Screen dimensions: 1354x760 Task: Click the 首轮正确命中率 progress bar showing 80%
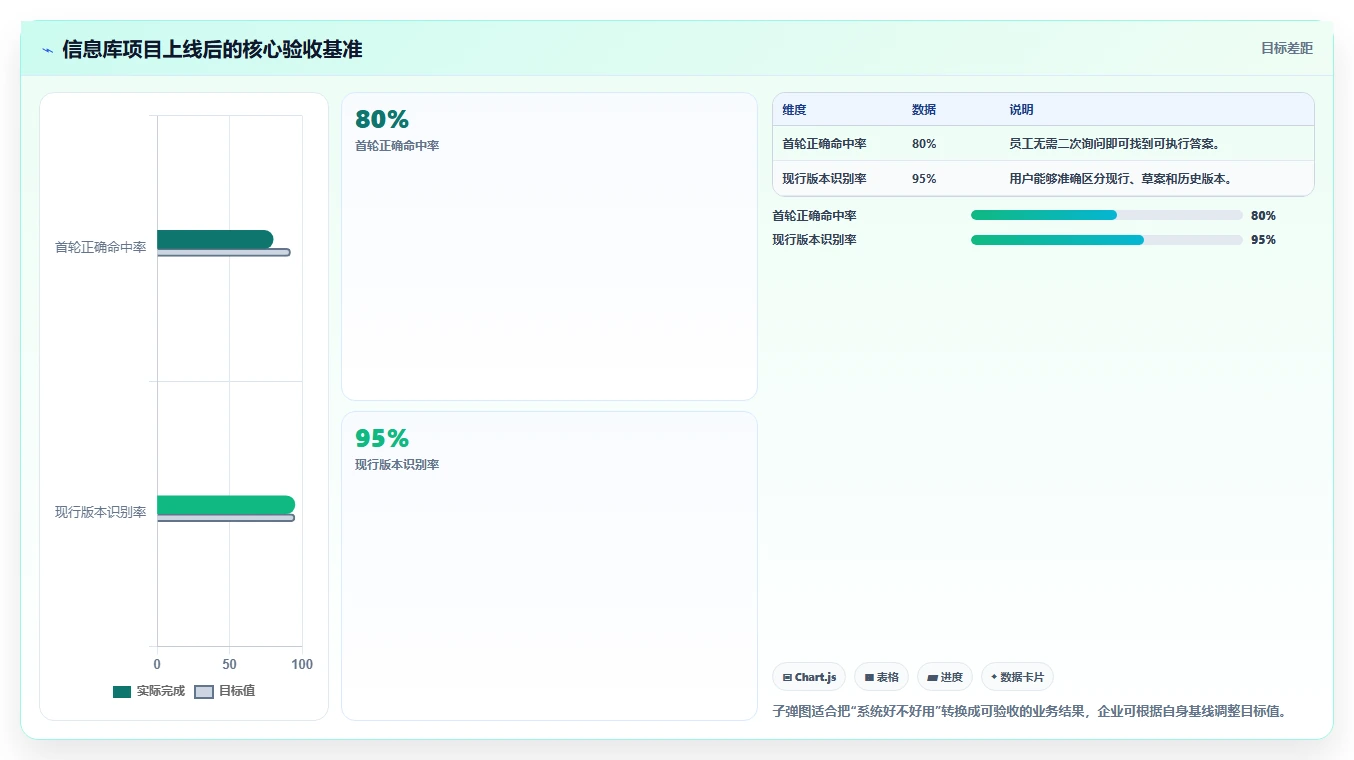(1107, 215)
